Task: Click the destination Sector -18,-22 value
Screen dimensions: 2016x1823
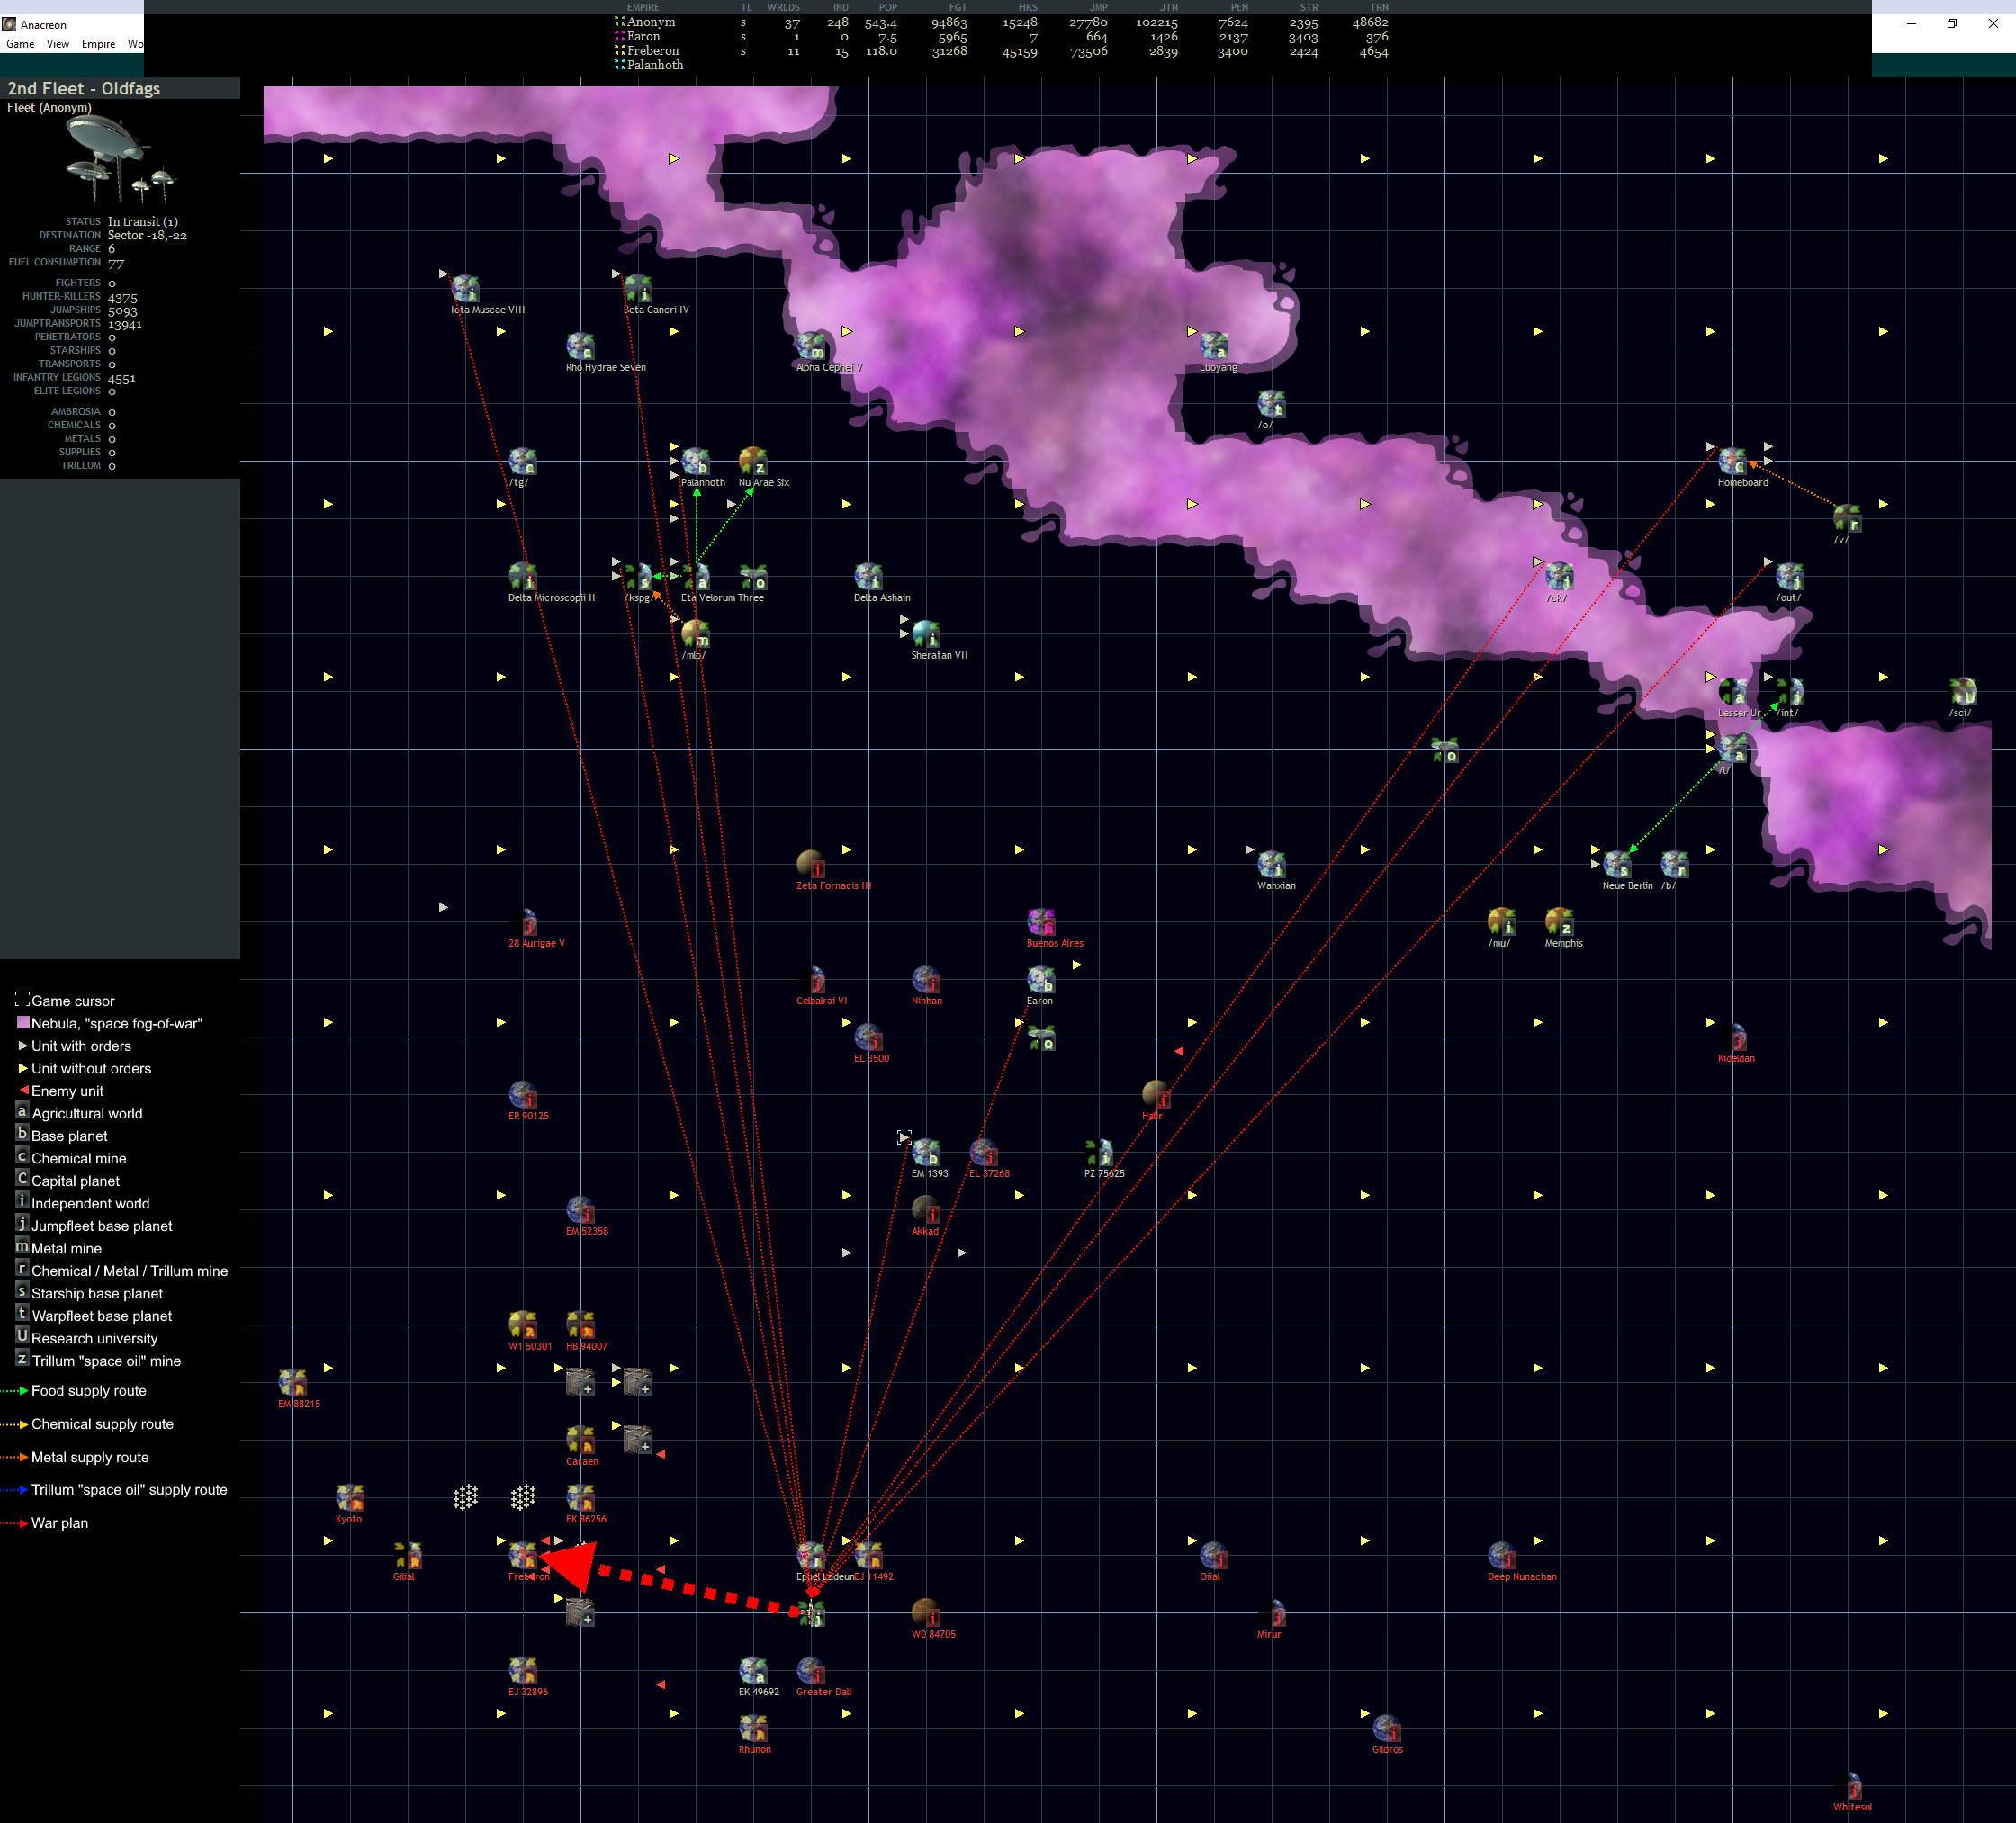Action: (x=147, y=235)
